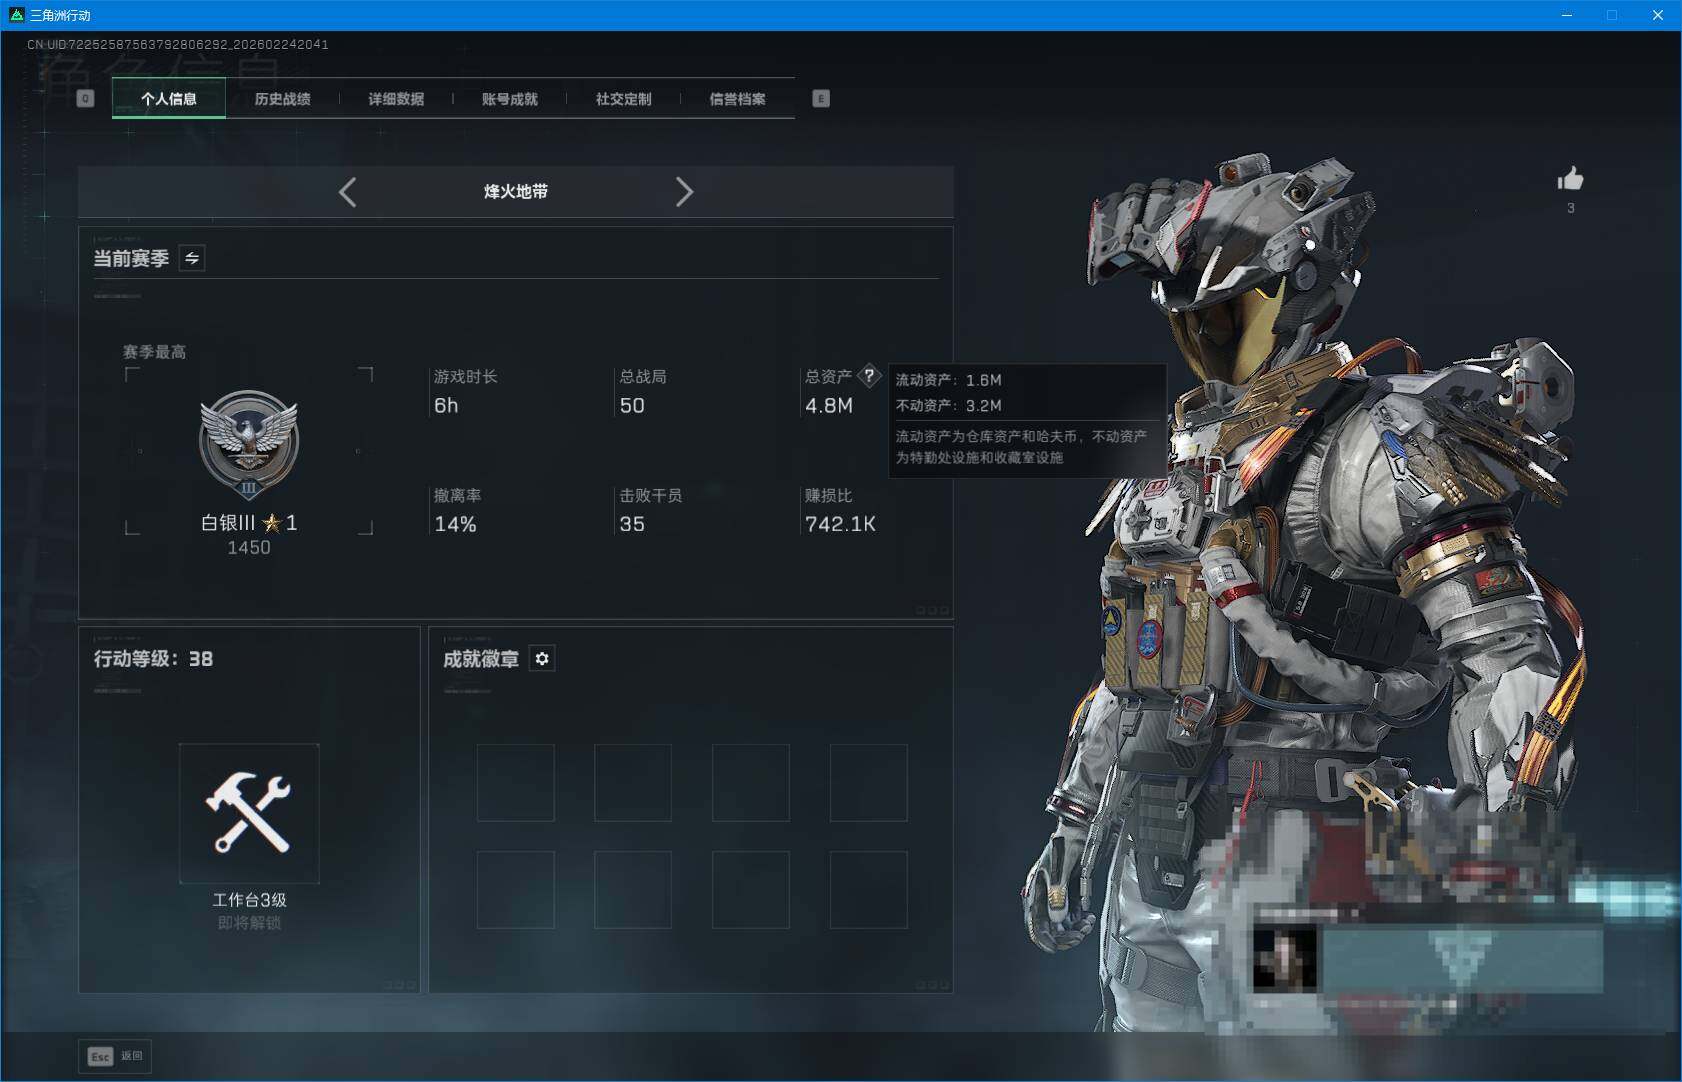
Task: Click the 行动等级：38 heading
Action: coord(153,658)
